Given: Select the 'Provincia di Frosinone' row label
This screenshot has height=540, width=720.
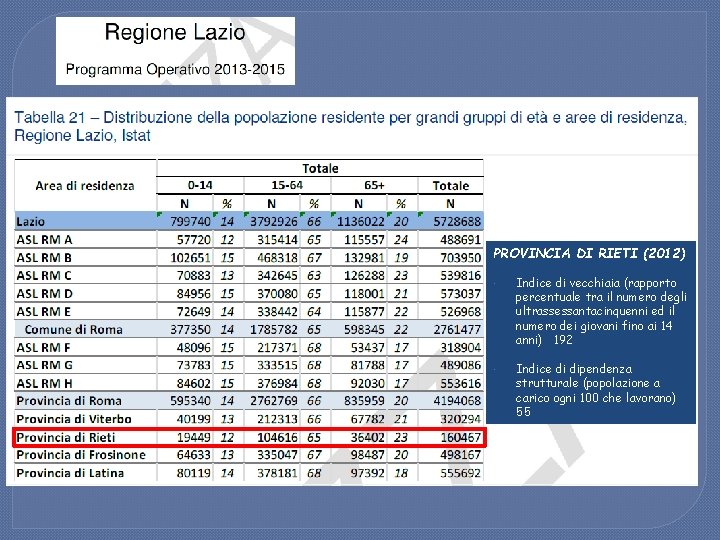Looking at the screenshot, I should (81, 455).
